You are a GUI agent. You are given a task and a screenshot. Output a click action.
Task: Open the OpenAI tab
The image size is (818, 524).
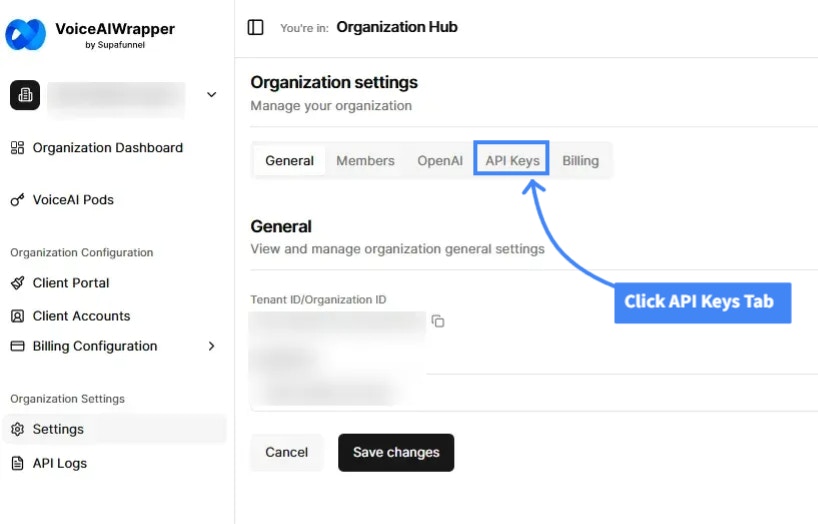tap(440, 161)
